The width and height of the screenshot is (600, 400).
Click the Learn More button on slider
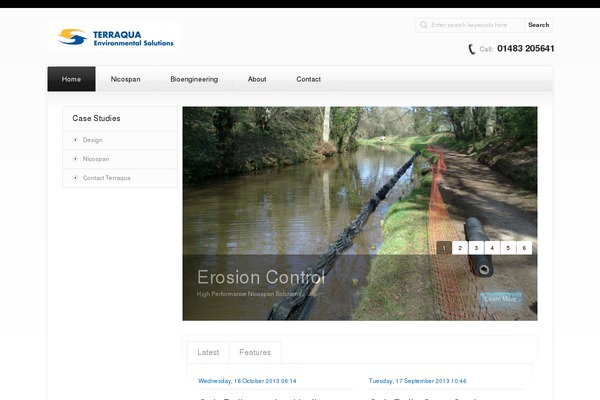pos(500,298)
